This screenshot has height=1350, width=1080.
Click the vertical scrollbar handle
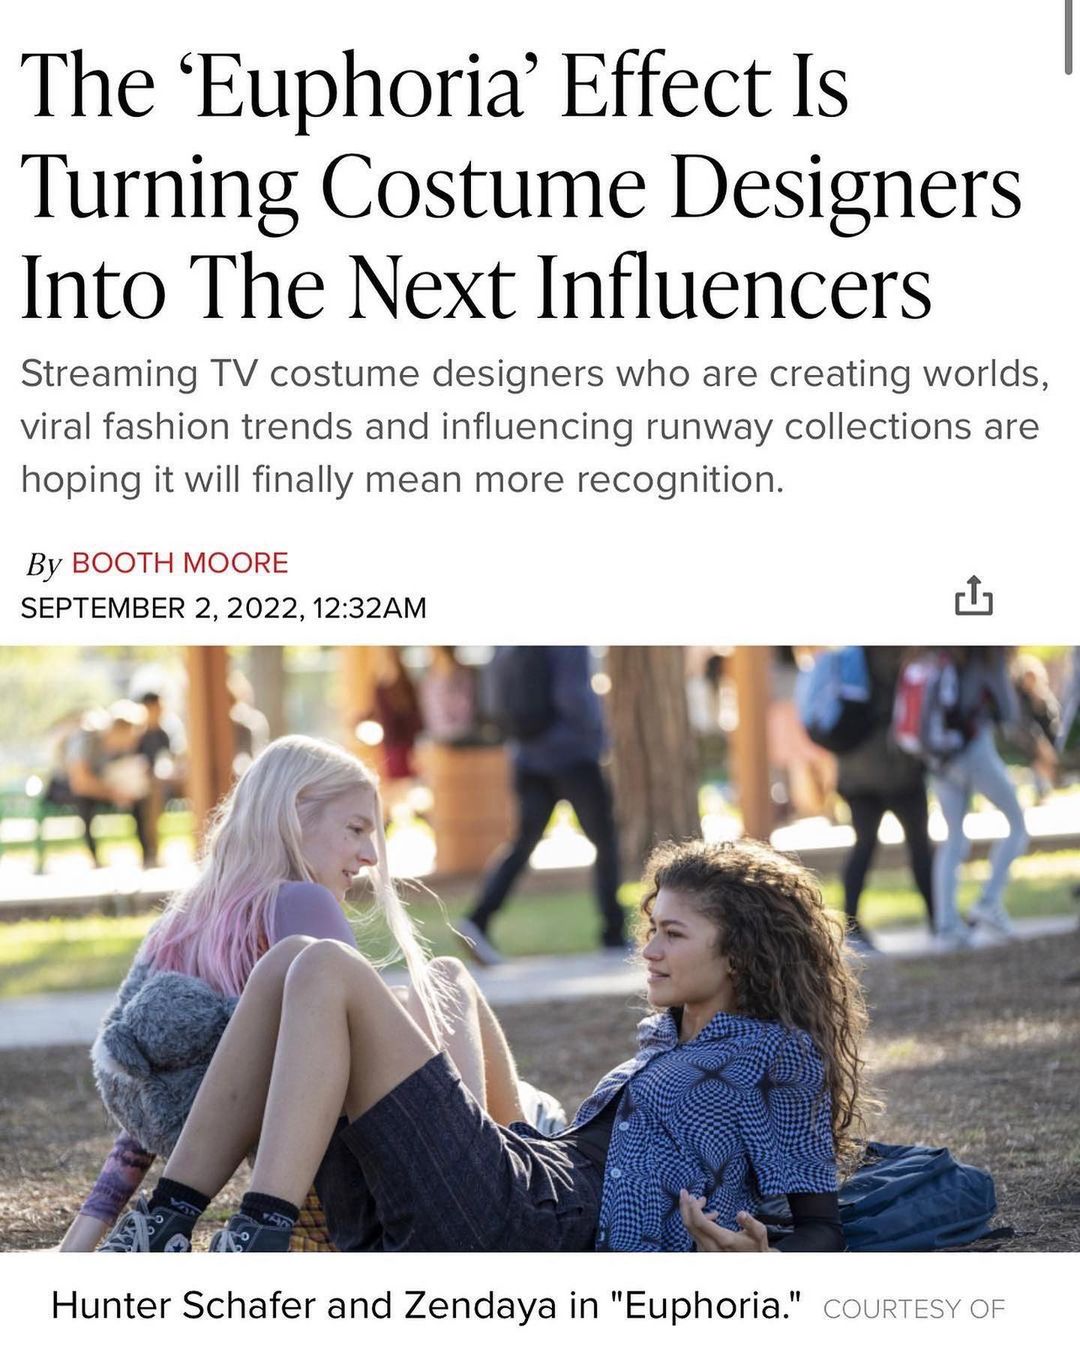pyautogui.click(x=1070, y=38)
